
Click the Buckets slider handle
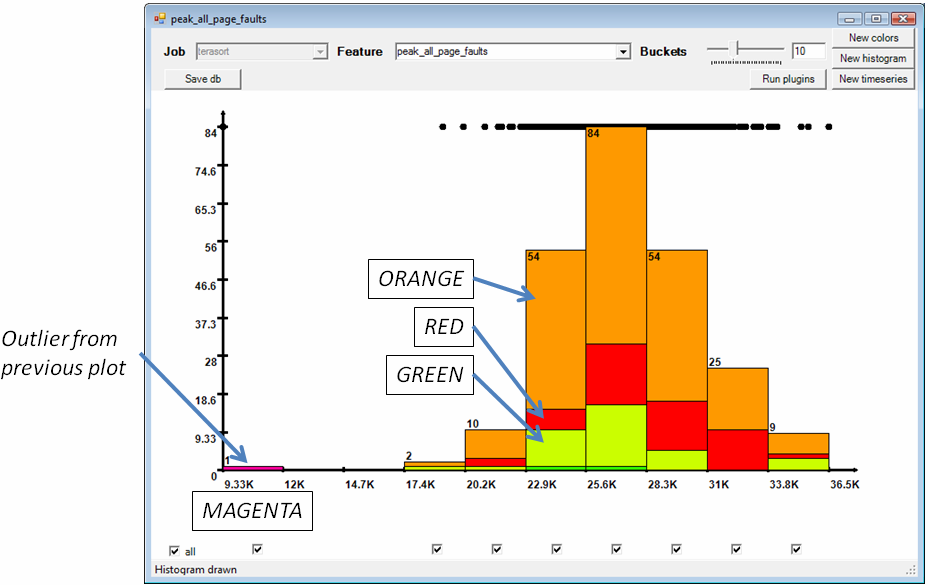point(738,48)
